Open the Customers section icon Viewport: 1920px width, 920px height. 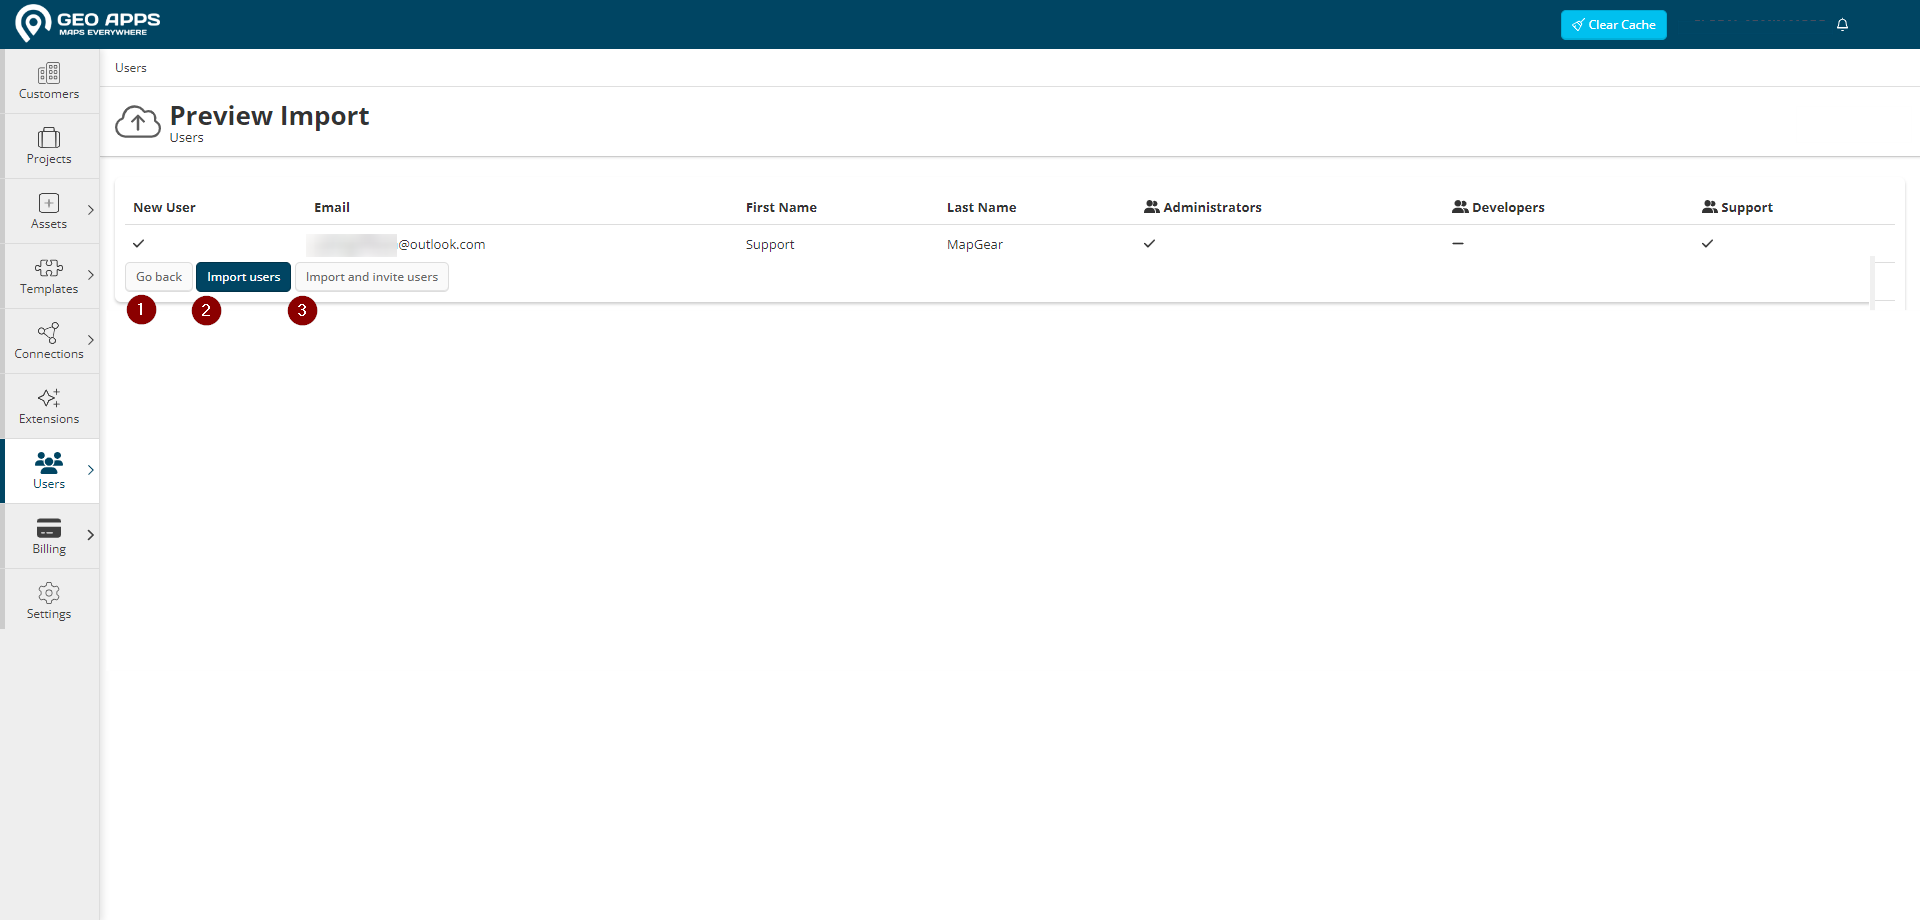[x=49, y=73]
